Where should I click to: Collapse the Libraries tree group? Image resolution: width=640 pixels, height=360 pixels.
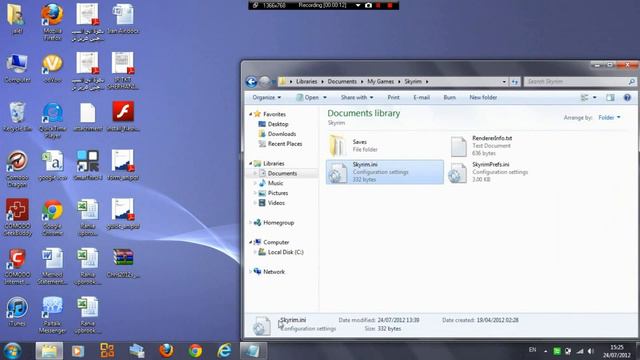[x=251, y=163]
